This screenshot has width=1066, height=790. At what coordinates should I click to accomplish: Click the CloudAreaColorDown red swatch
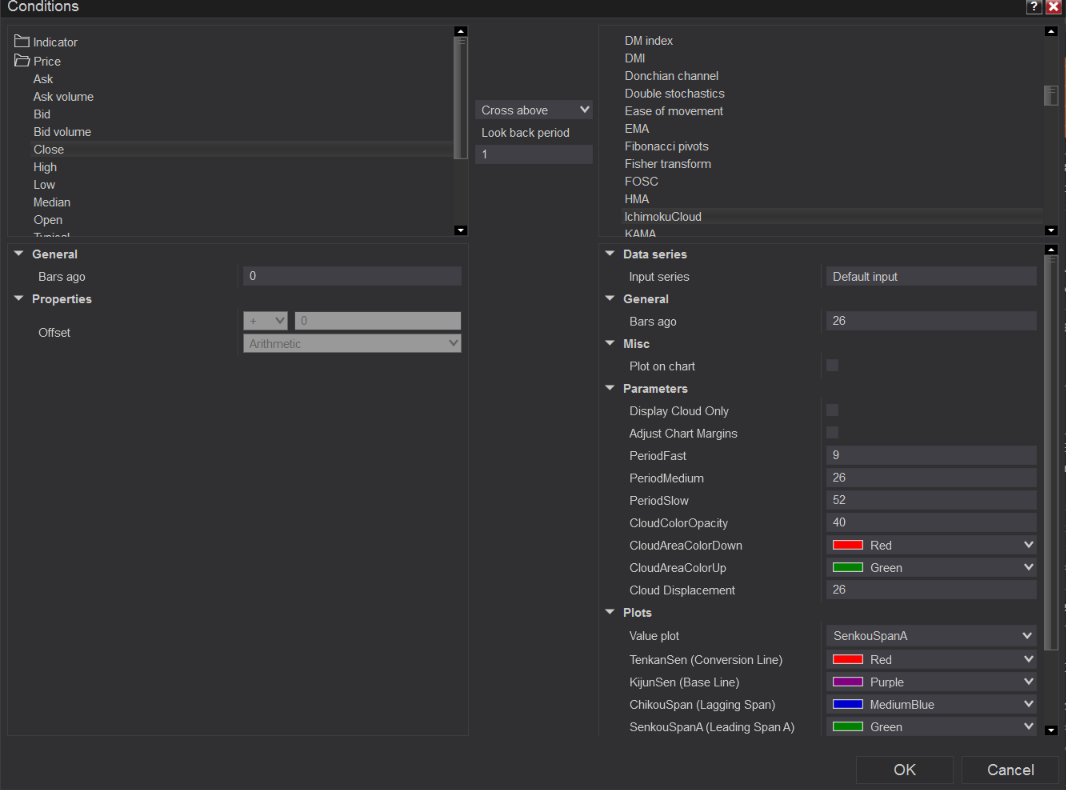(848, 546)
